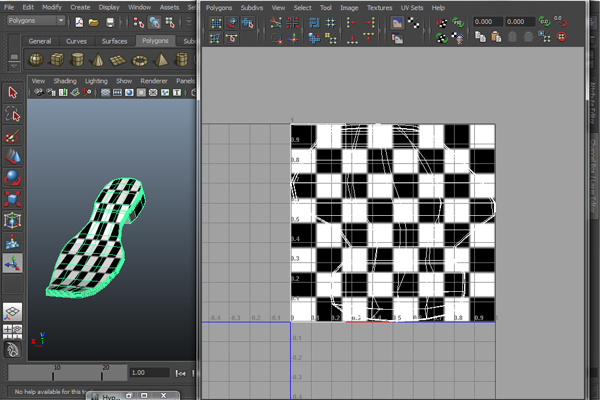
Task: Click the red Cycle UVs icon
Action: point(561,37)
